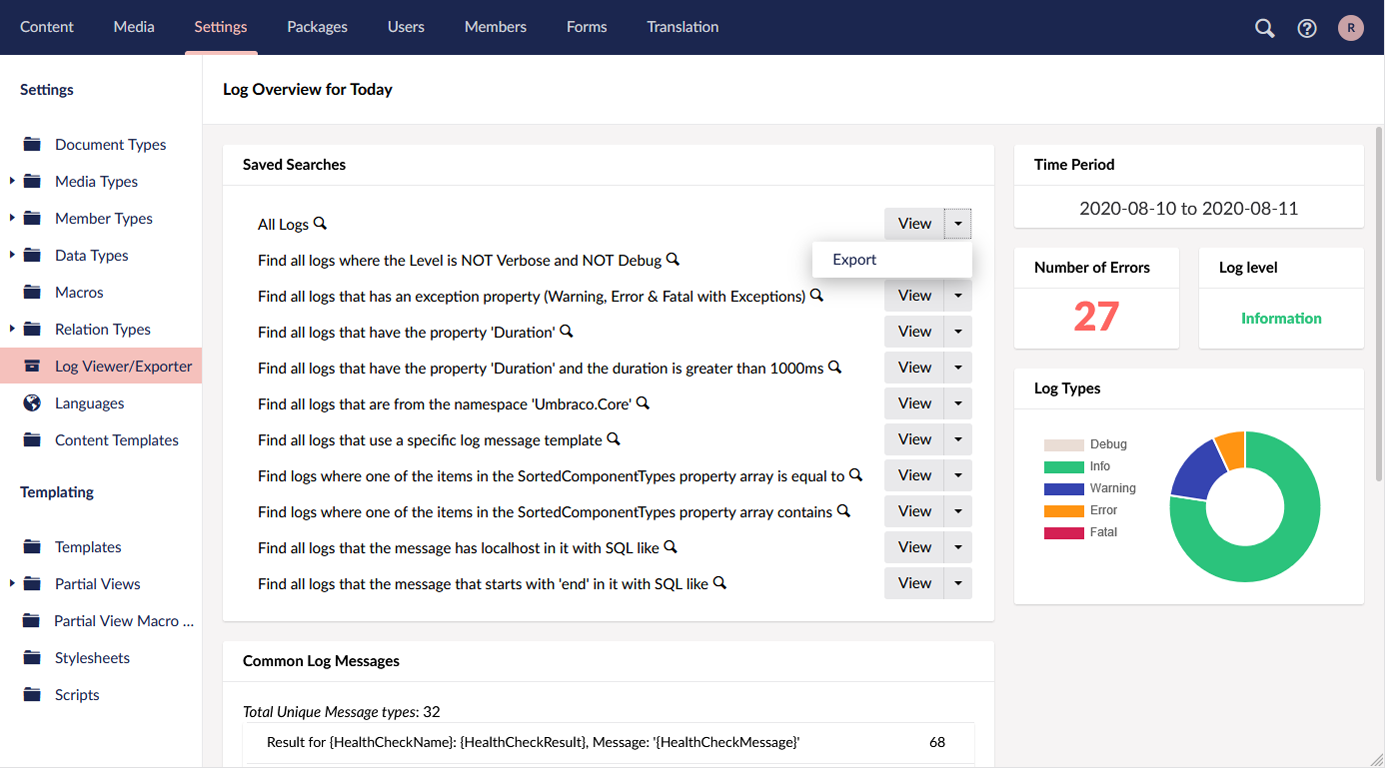This screenshot has width=1385, height=768.
Task: Click the Media Types folder icon
Action: click(32, 181)
